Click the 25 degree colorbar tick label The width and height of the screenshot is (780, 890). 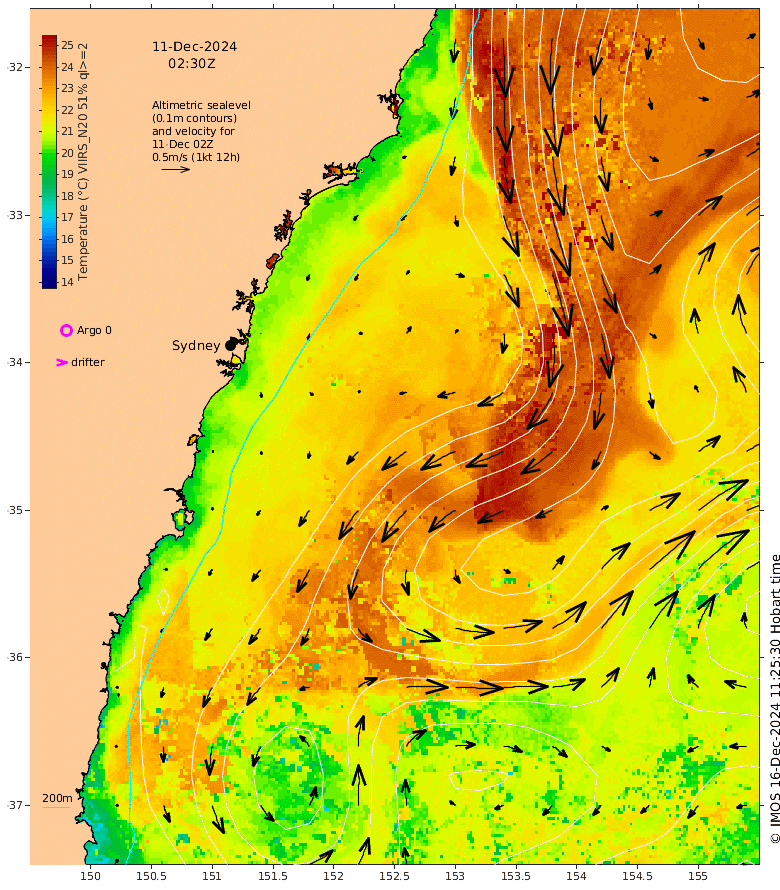68,45
